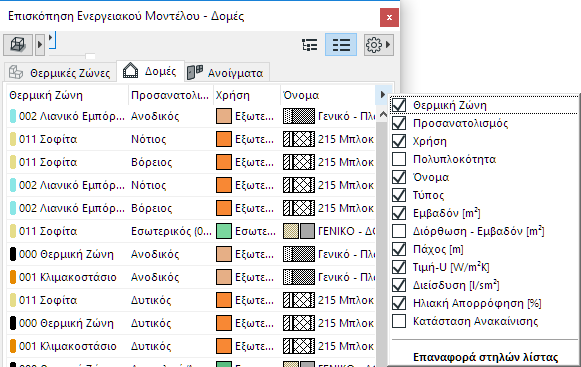Enable Διόρθωση - Εμβαδόν column checkbox
Viewport: 581px width, 367px height.
399,231
